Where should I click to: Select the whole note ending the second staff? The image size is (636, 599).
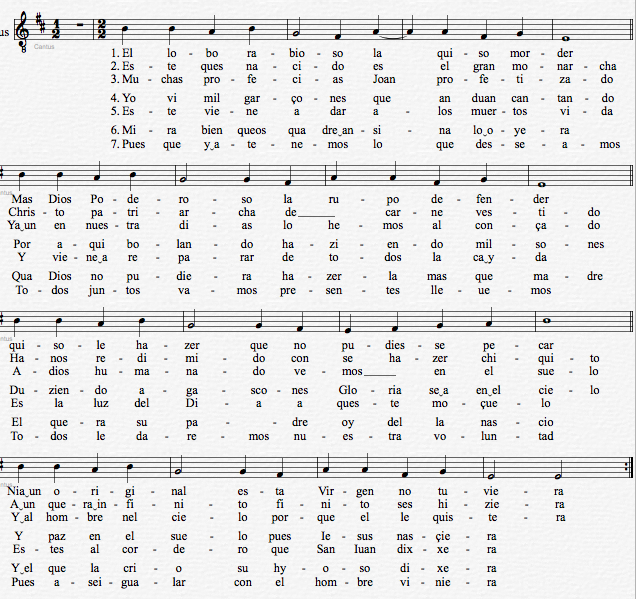click(543, 184)
